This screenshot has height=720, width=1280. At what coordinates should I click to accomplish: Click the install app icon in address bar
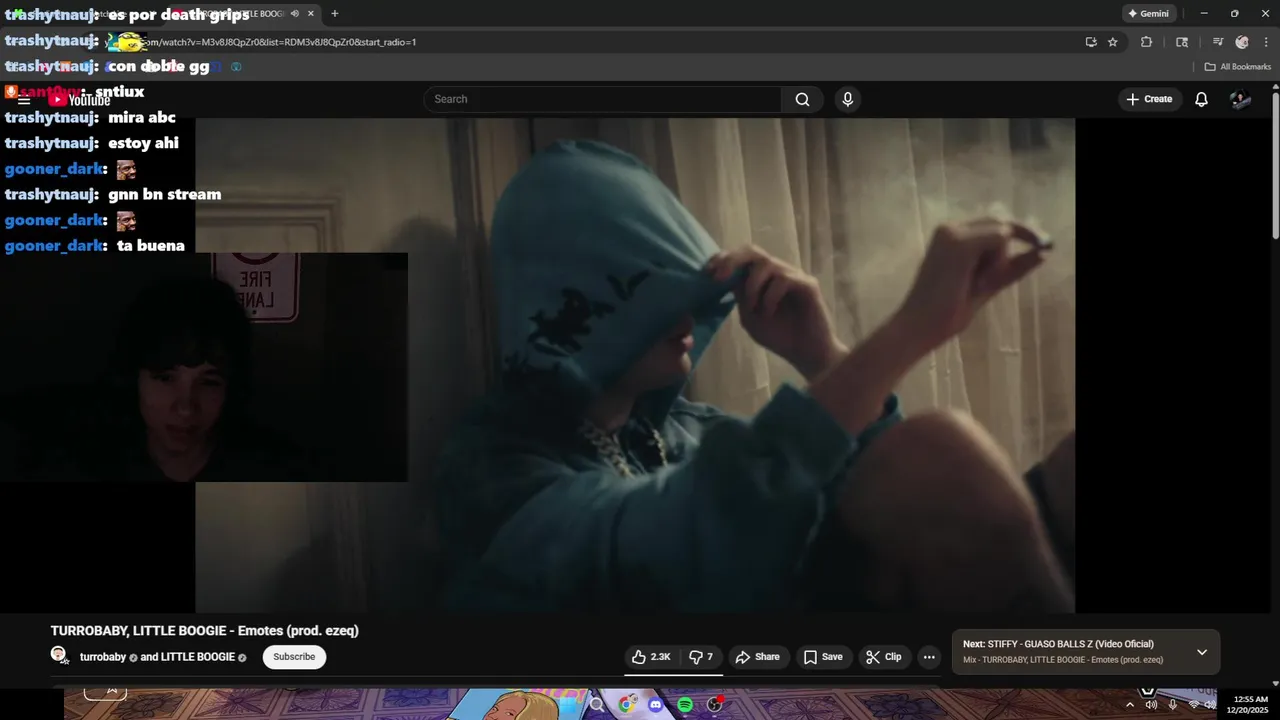tap(1091, 42)
